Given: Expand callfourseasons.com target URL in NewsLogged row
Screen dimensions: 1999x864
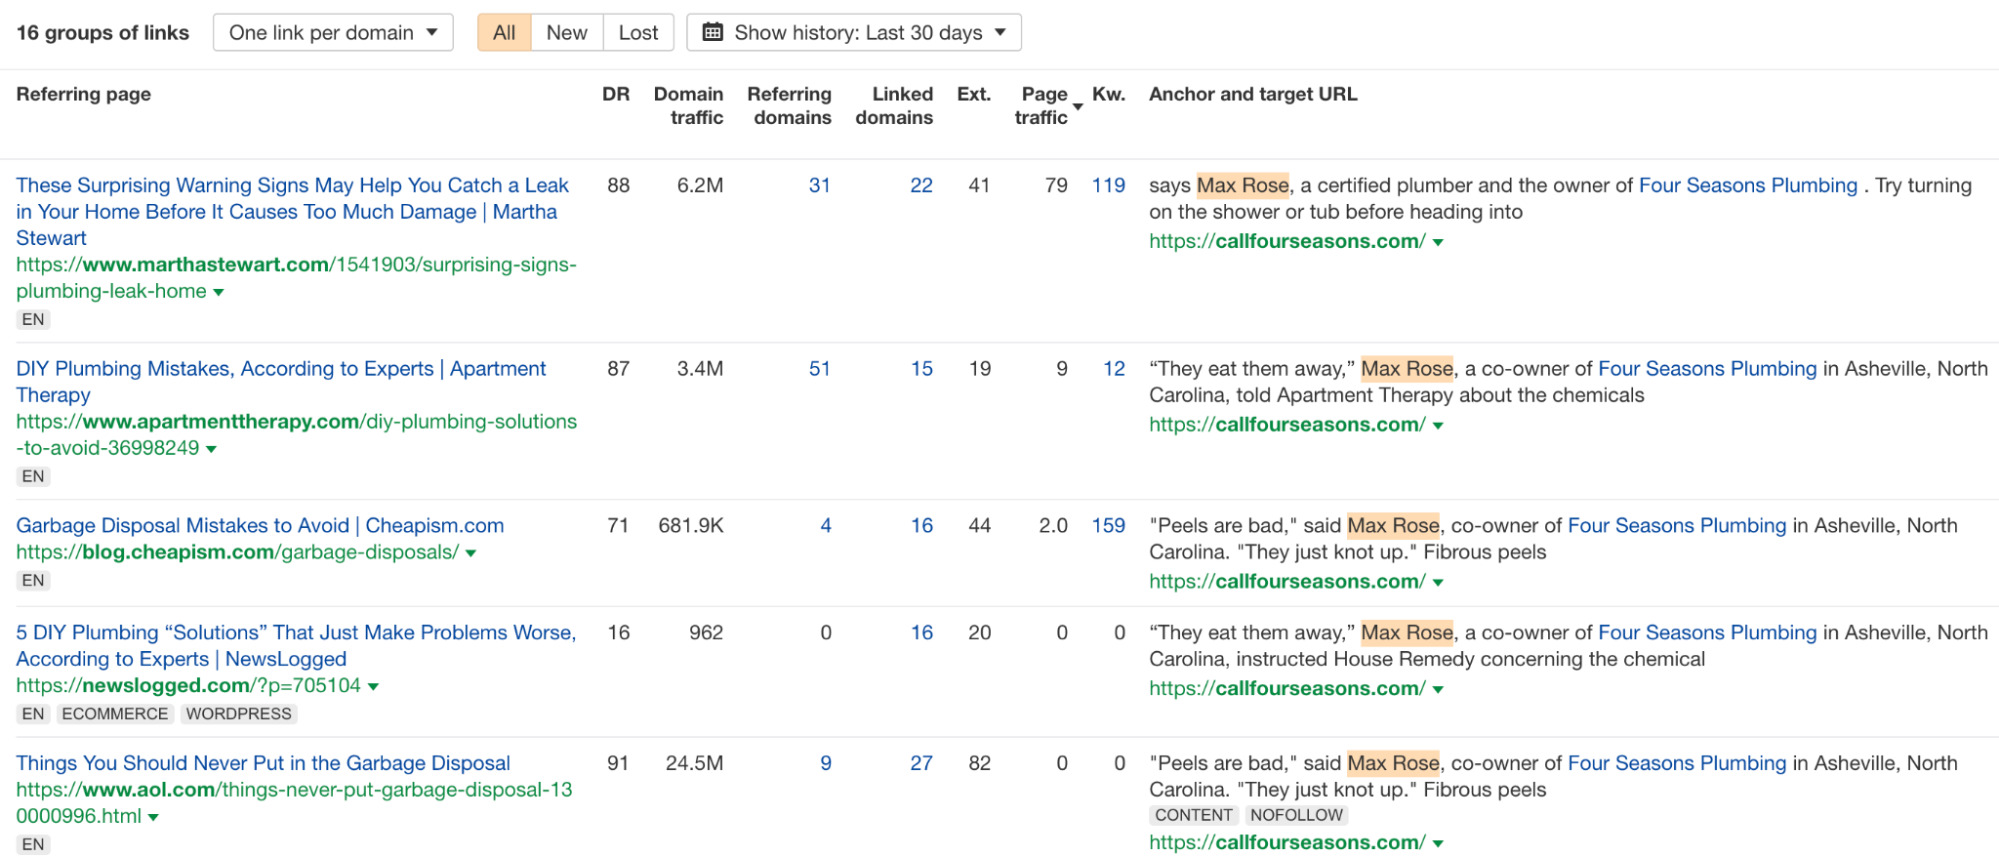Looking at the screenshot, I should [1438, 689].
